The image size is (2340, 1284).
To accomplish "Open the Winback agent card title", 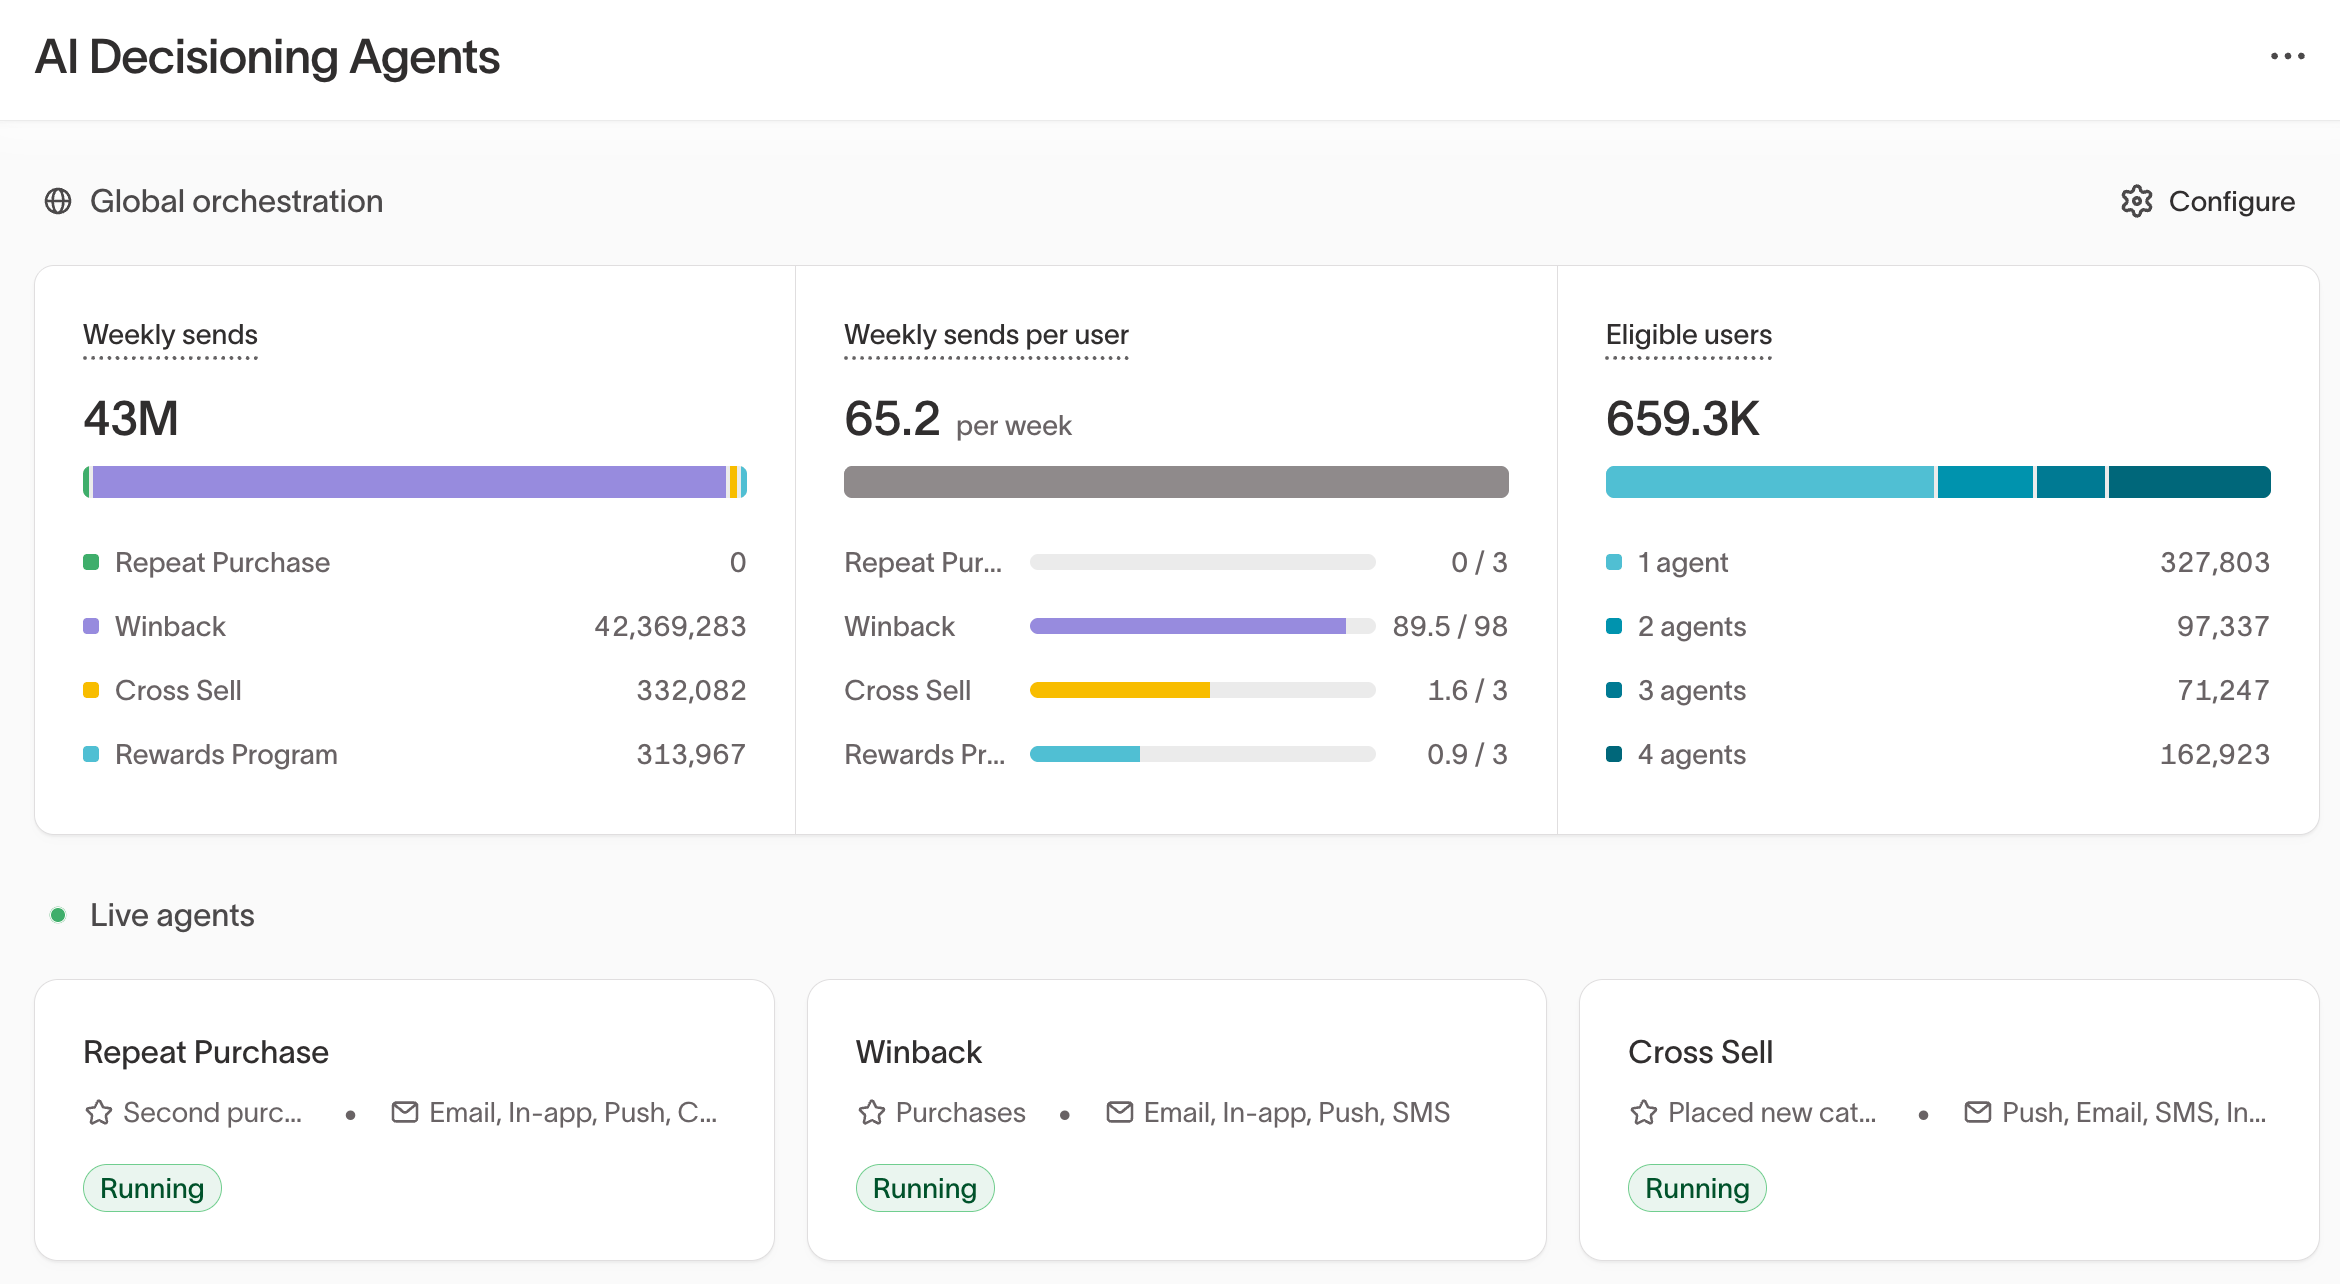I will point(918,1052).
